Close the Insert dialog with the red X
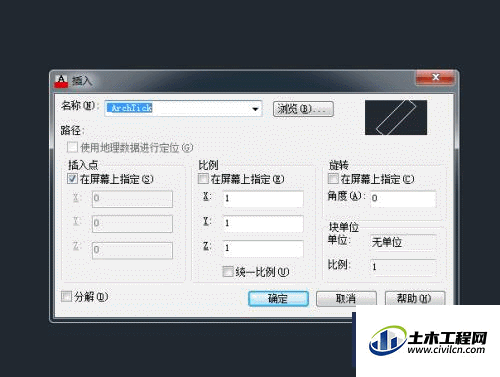500x377 pixels. (x=435, y=77)
